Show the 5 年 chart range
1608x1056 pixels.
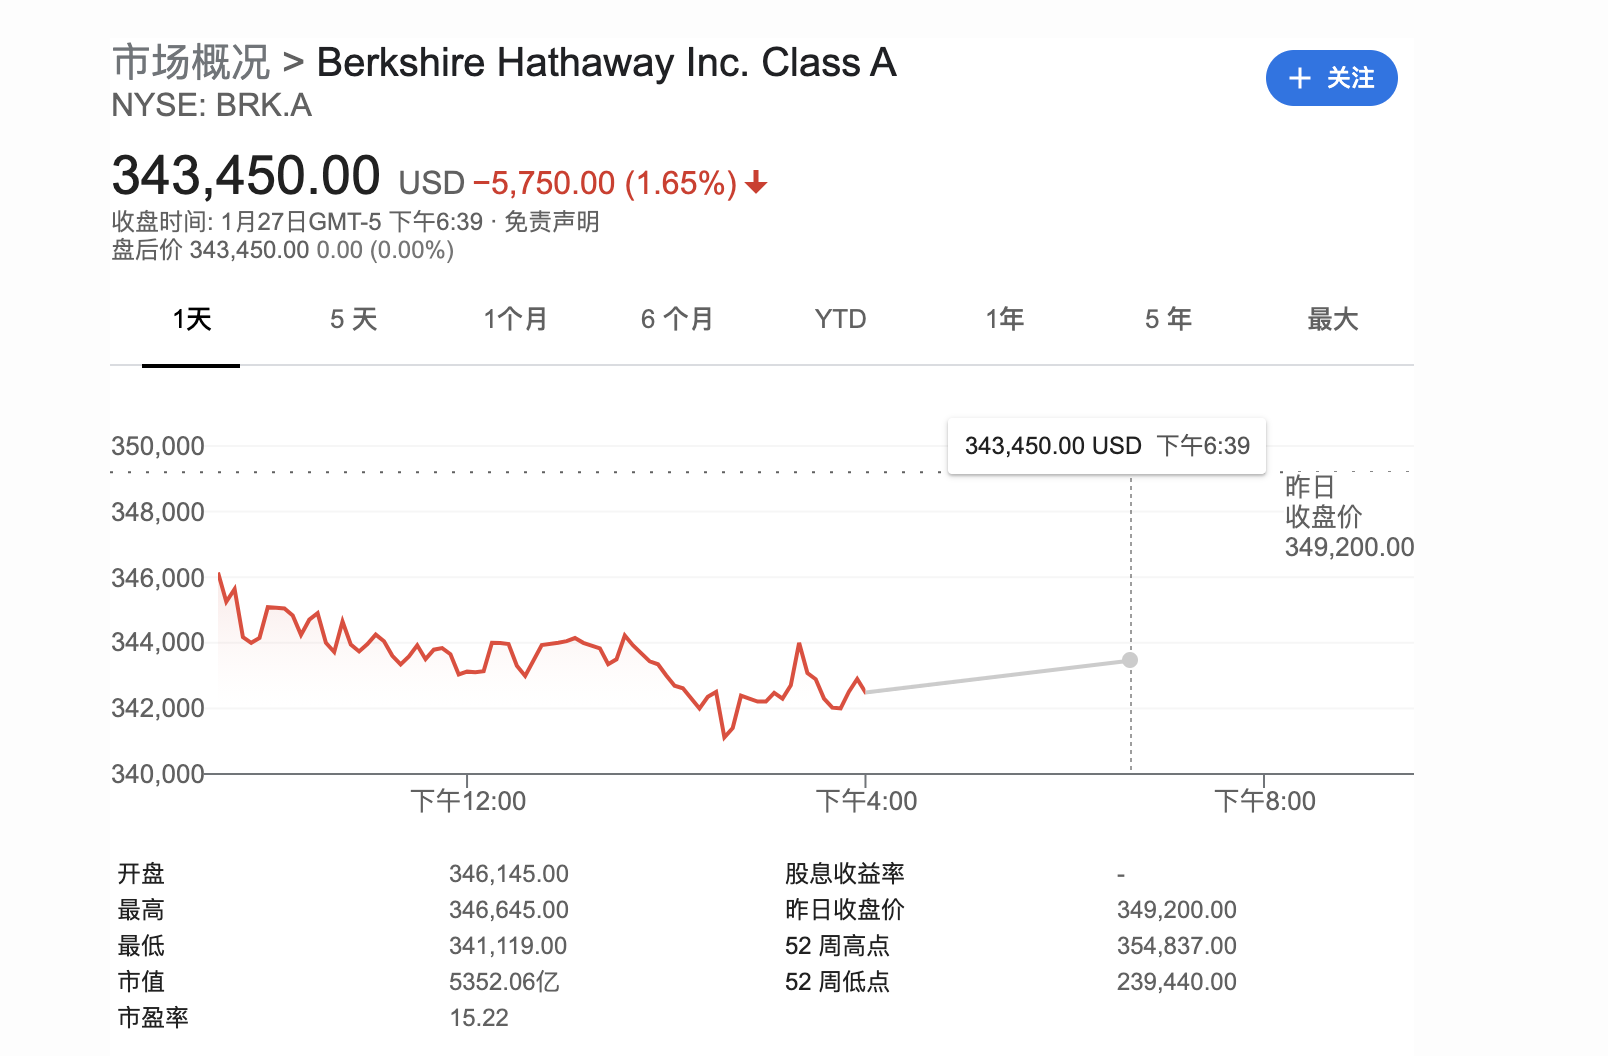1168,320
